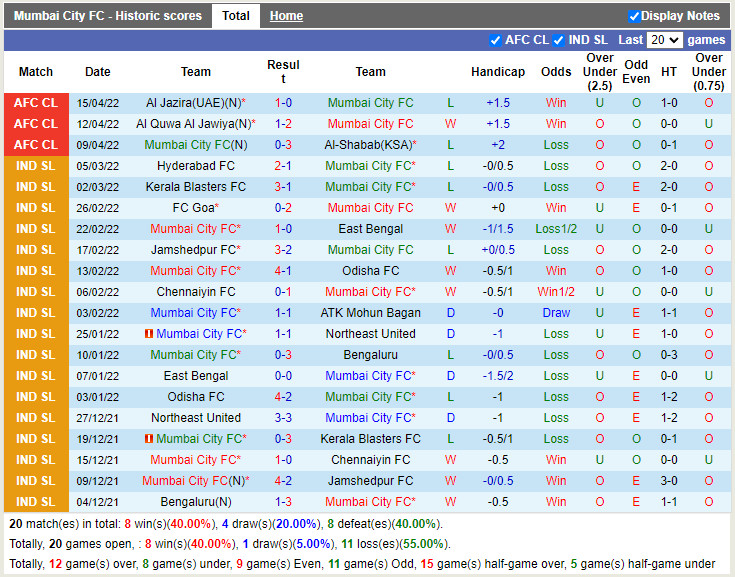Open Kerala Blasters FC link on 02/03/22 row
The image size is (735, 577).
tap(196, 187)
